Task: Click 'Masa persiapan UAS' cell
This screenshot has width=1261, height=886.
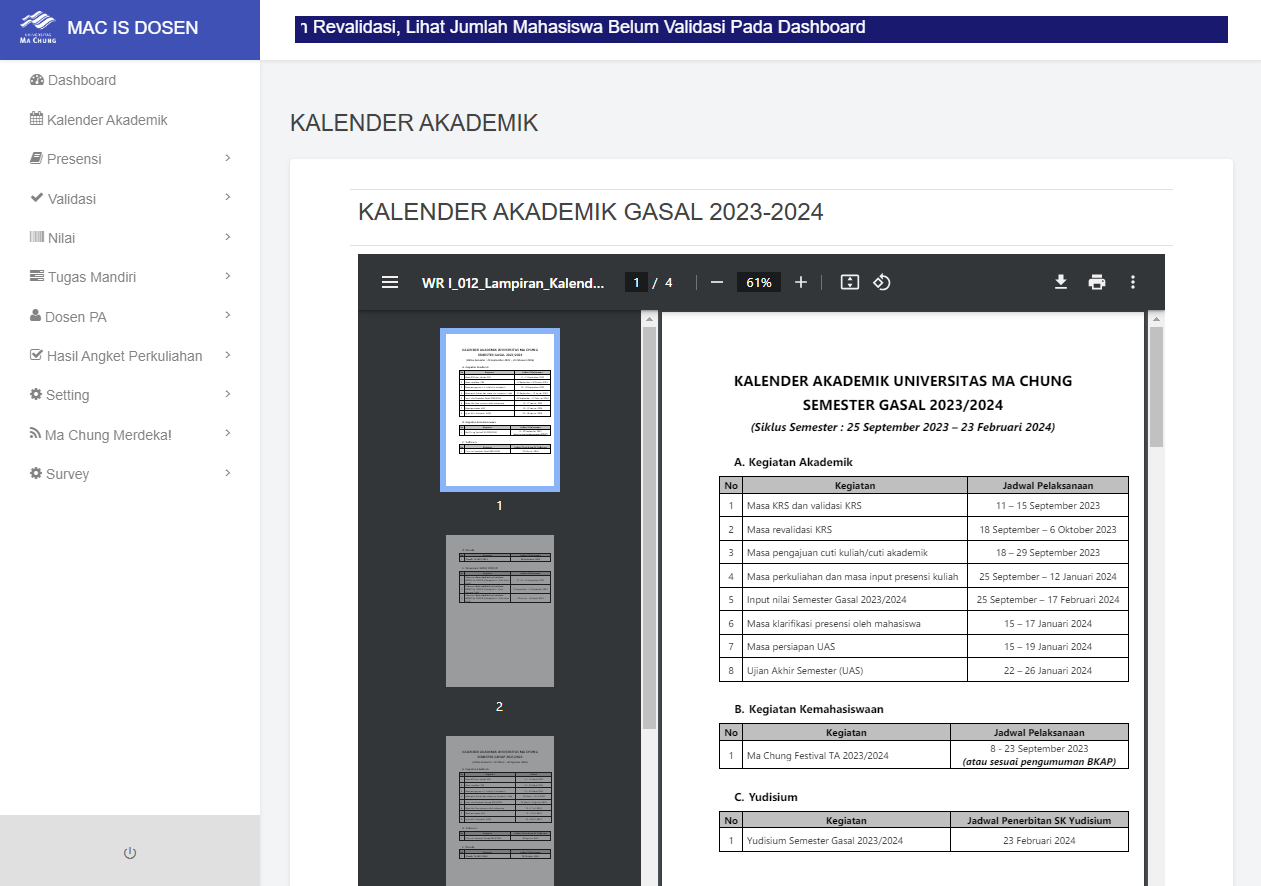Action: 854,647
